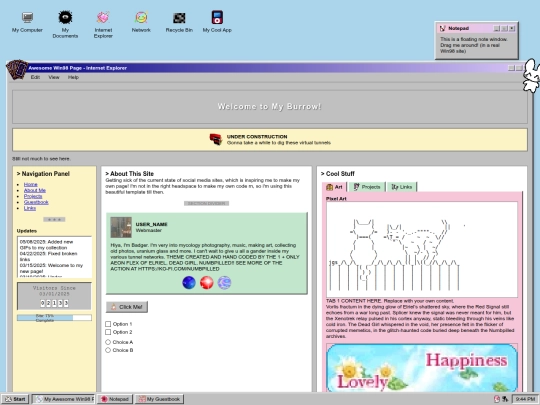Open the Recycle Bin icon
540x405 pixels.
[179, 22]
